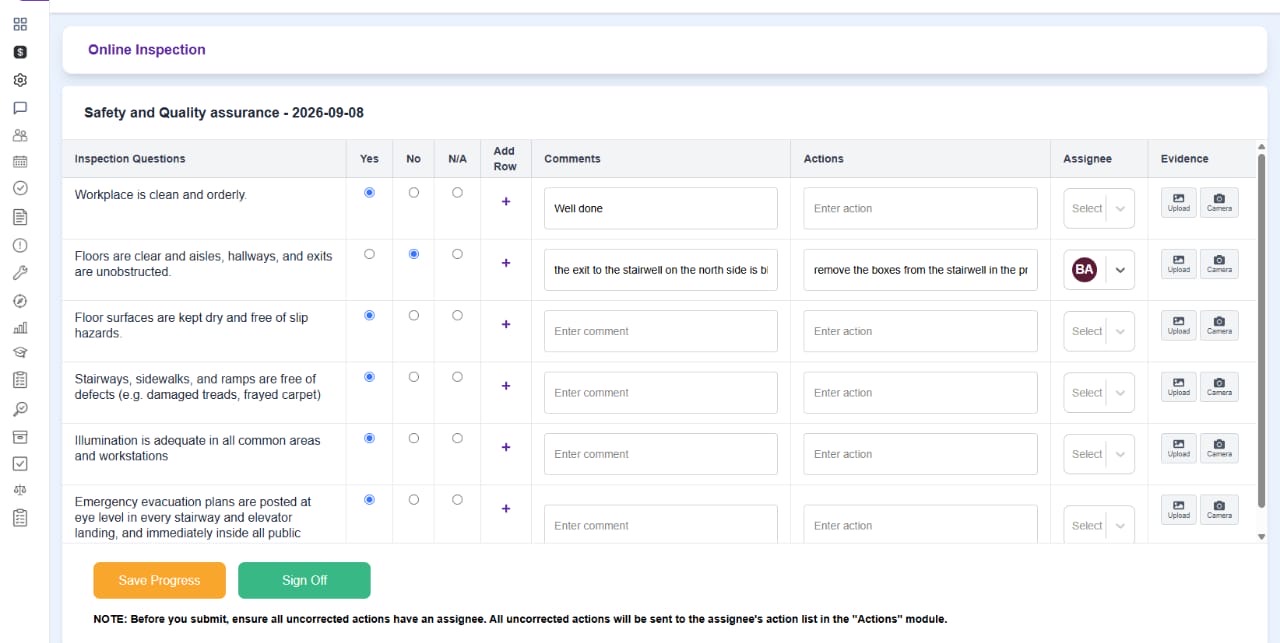Viewport: 1280px width, 643px height.
Task: Add a row for 'Floors are clear' question
Action: click(x=506, y=263)
